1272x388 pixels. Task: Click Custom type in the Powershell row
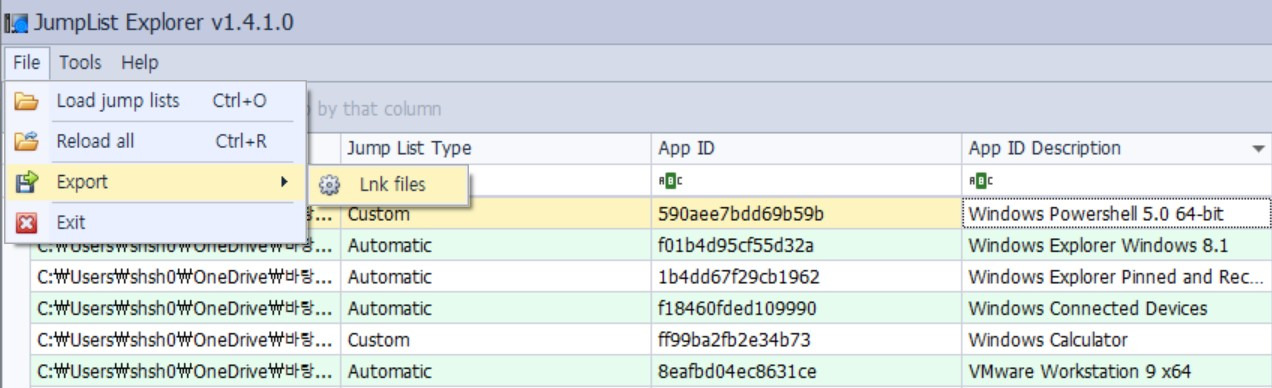(495, 214)
